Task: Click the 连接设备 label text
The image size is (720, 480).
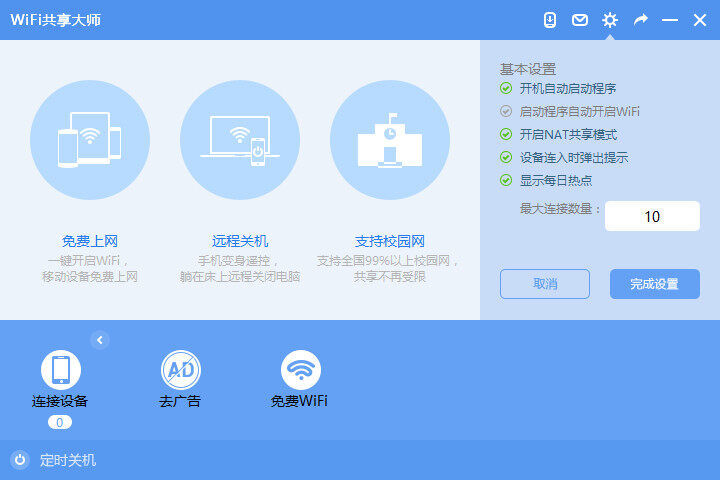Action: 60,401
